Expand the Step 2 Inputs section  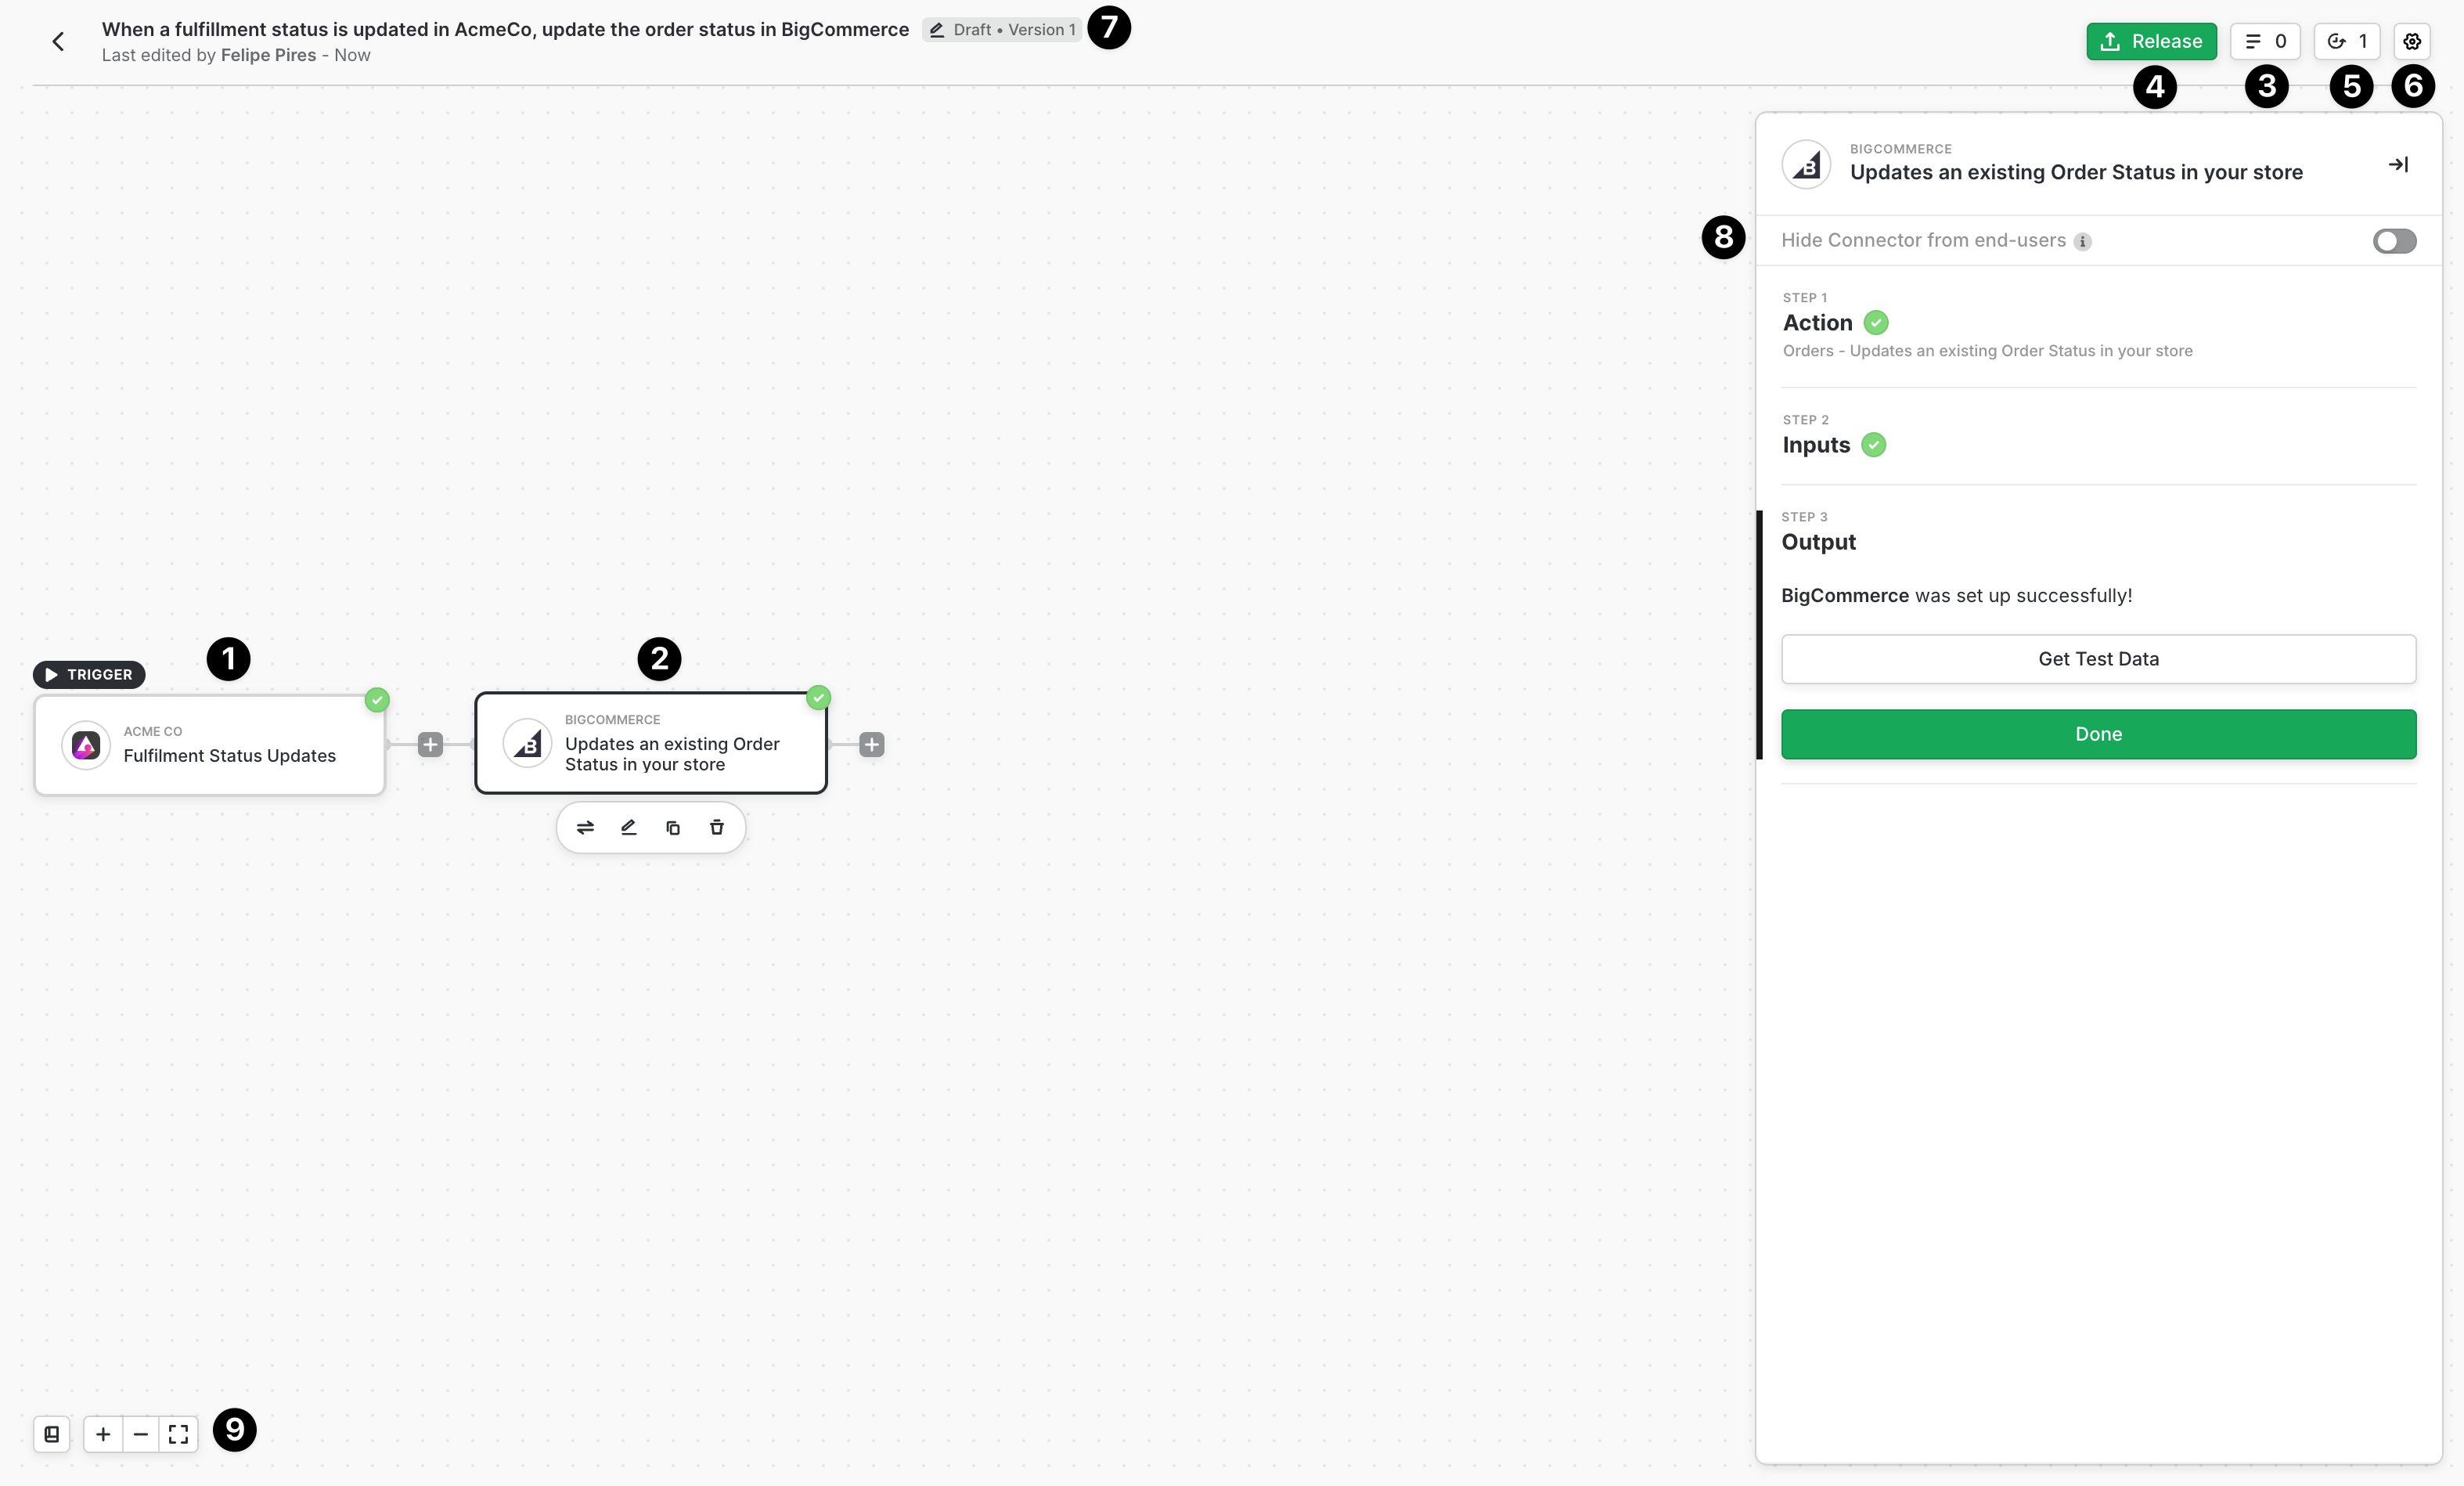(1816, 445)
